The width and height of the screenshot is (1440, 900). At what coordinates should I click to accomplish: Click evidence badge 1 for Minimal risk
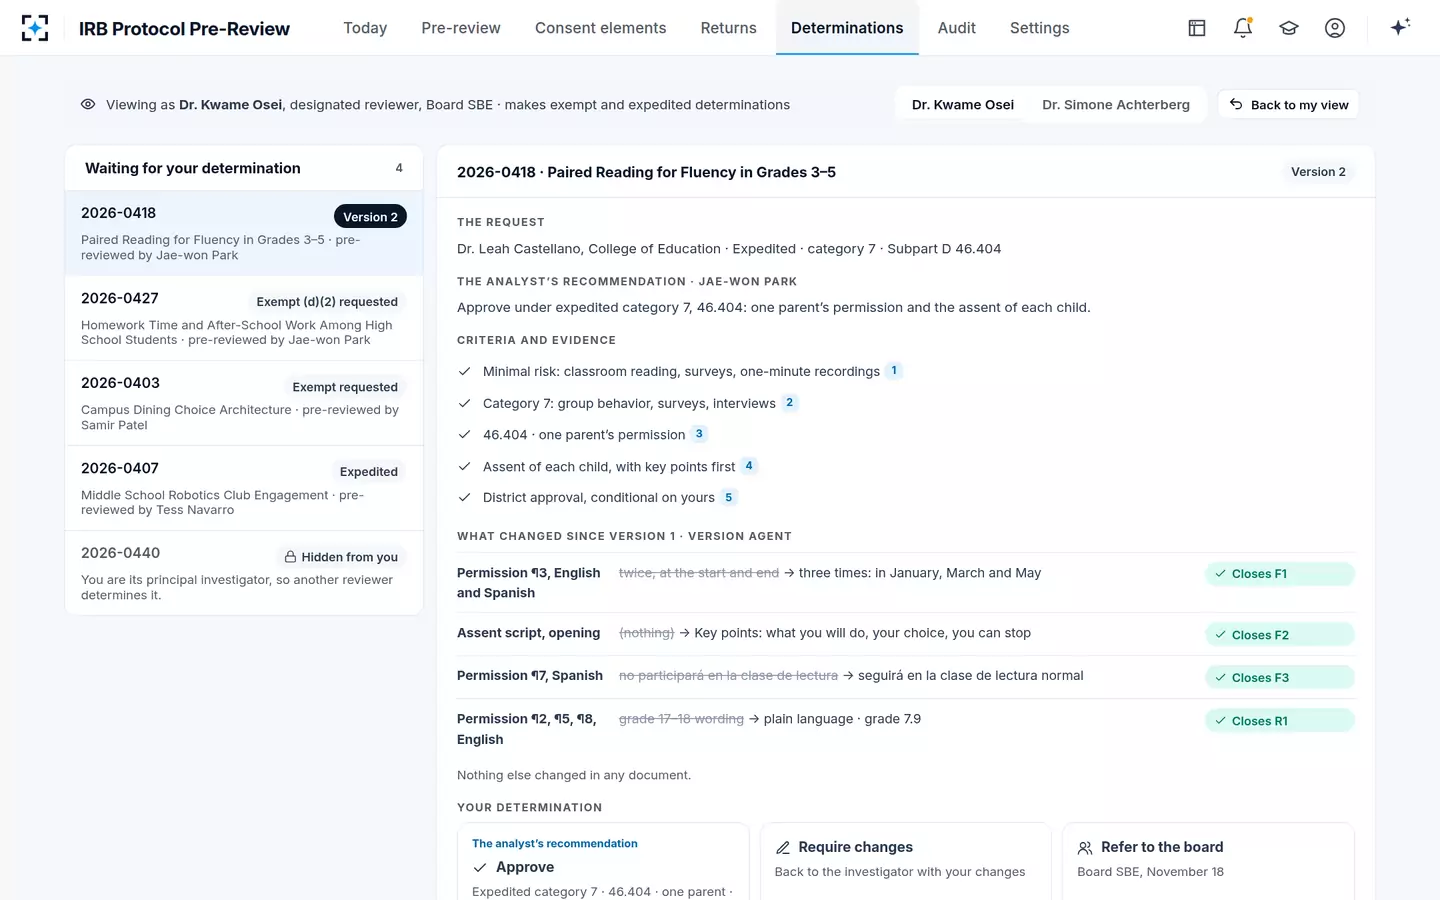click(894, 371)
